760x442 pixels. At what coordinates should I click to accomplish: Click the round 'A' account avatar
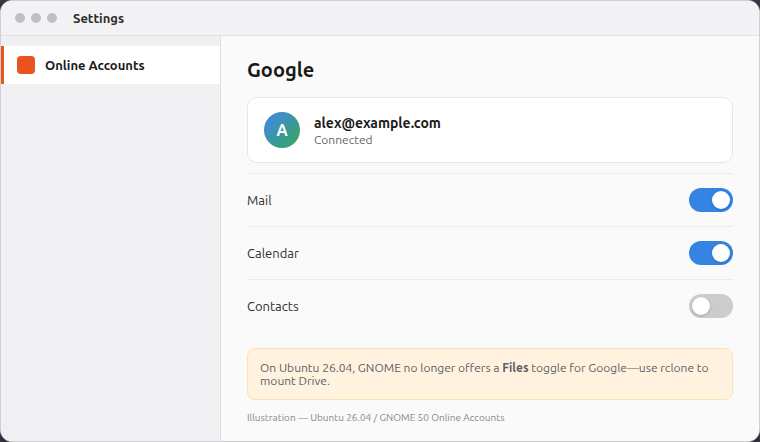(282, 130)
